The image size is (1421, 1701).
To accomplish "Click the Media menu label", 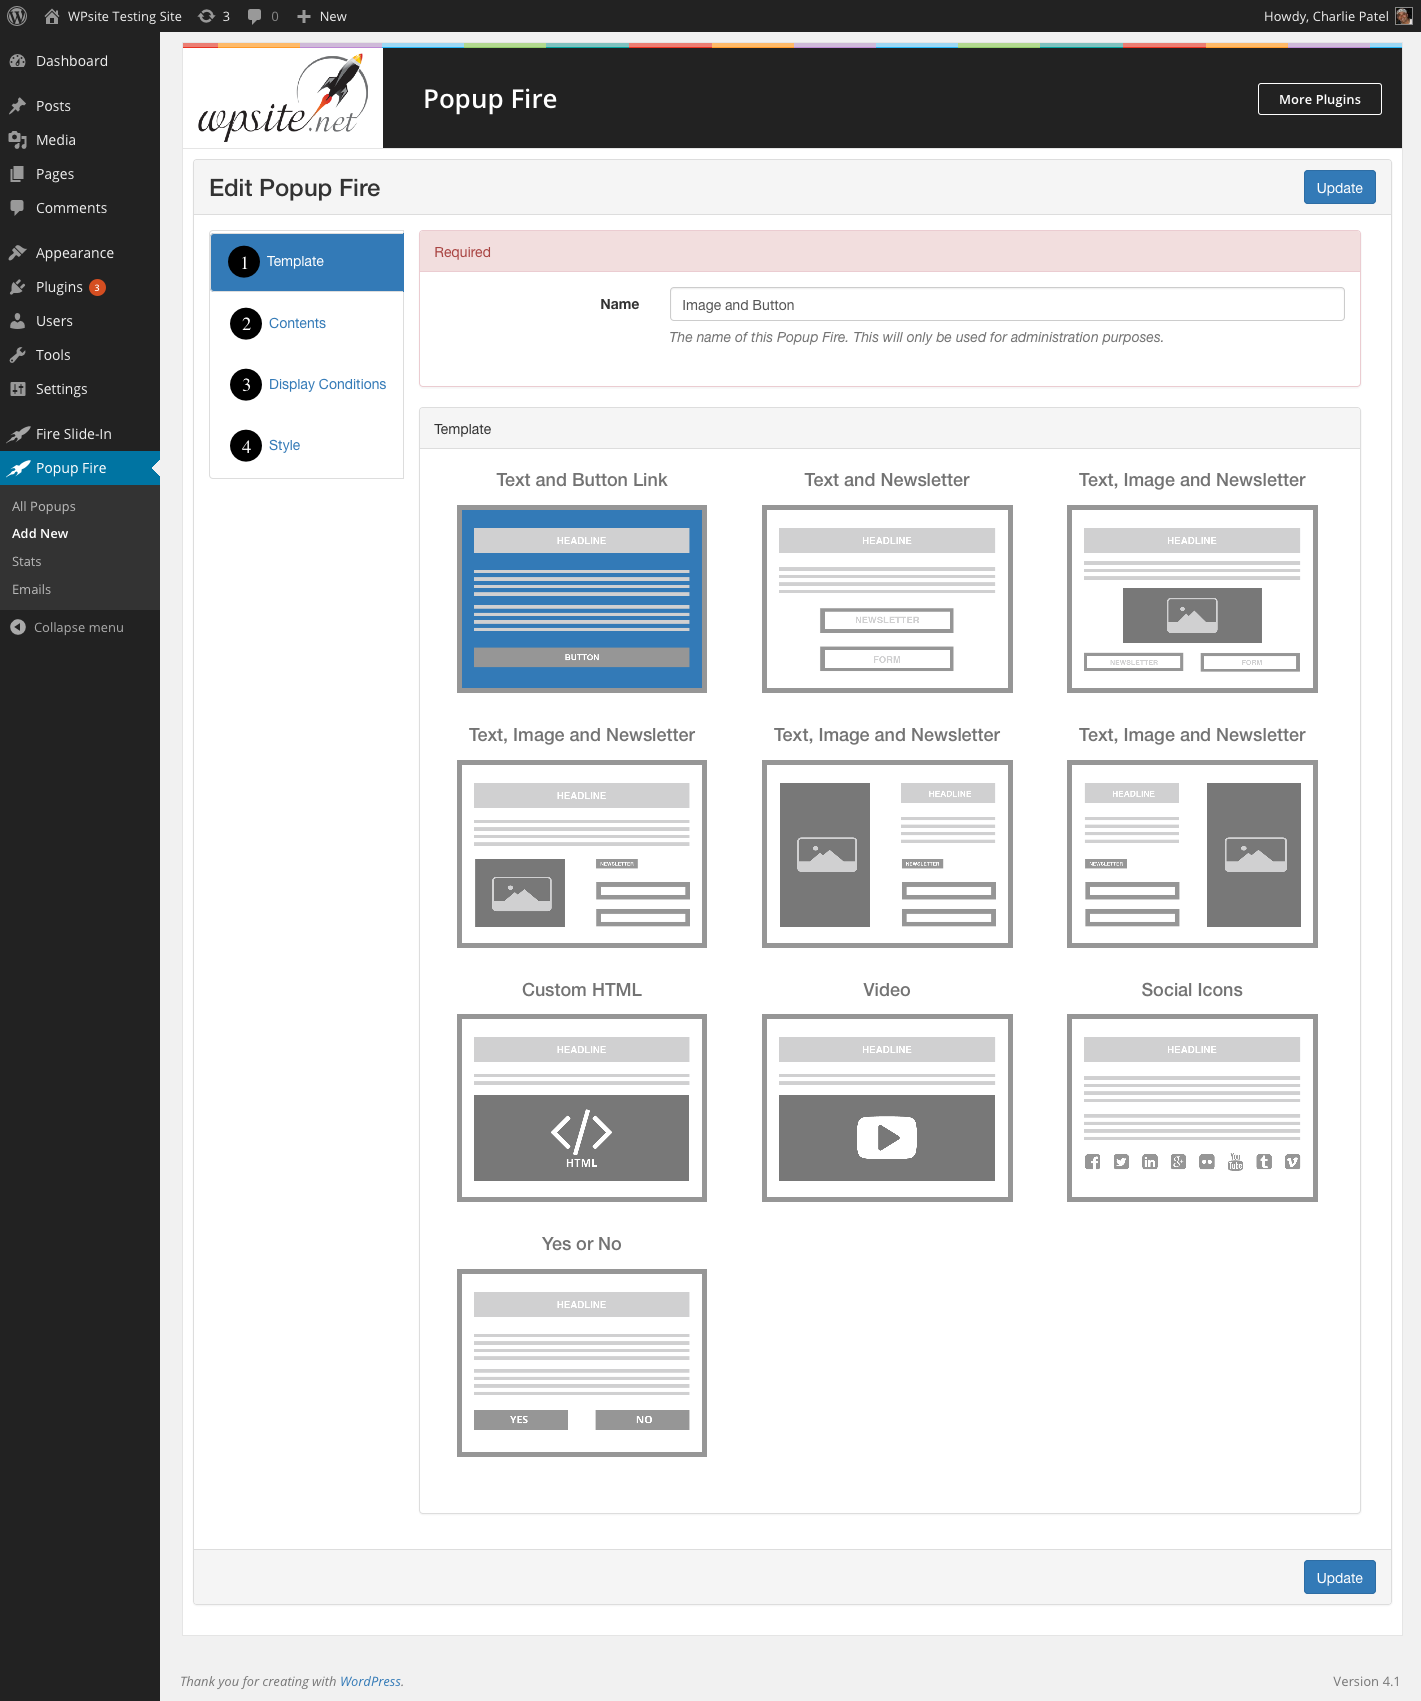I will (56, 140).
